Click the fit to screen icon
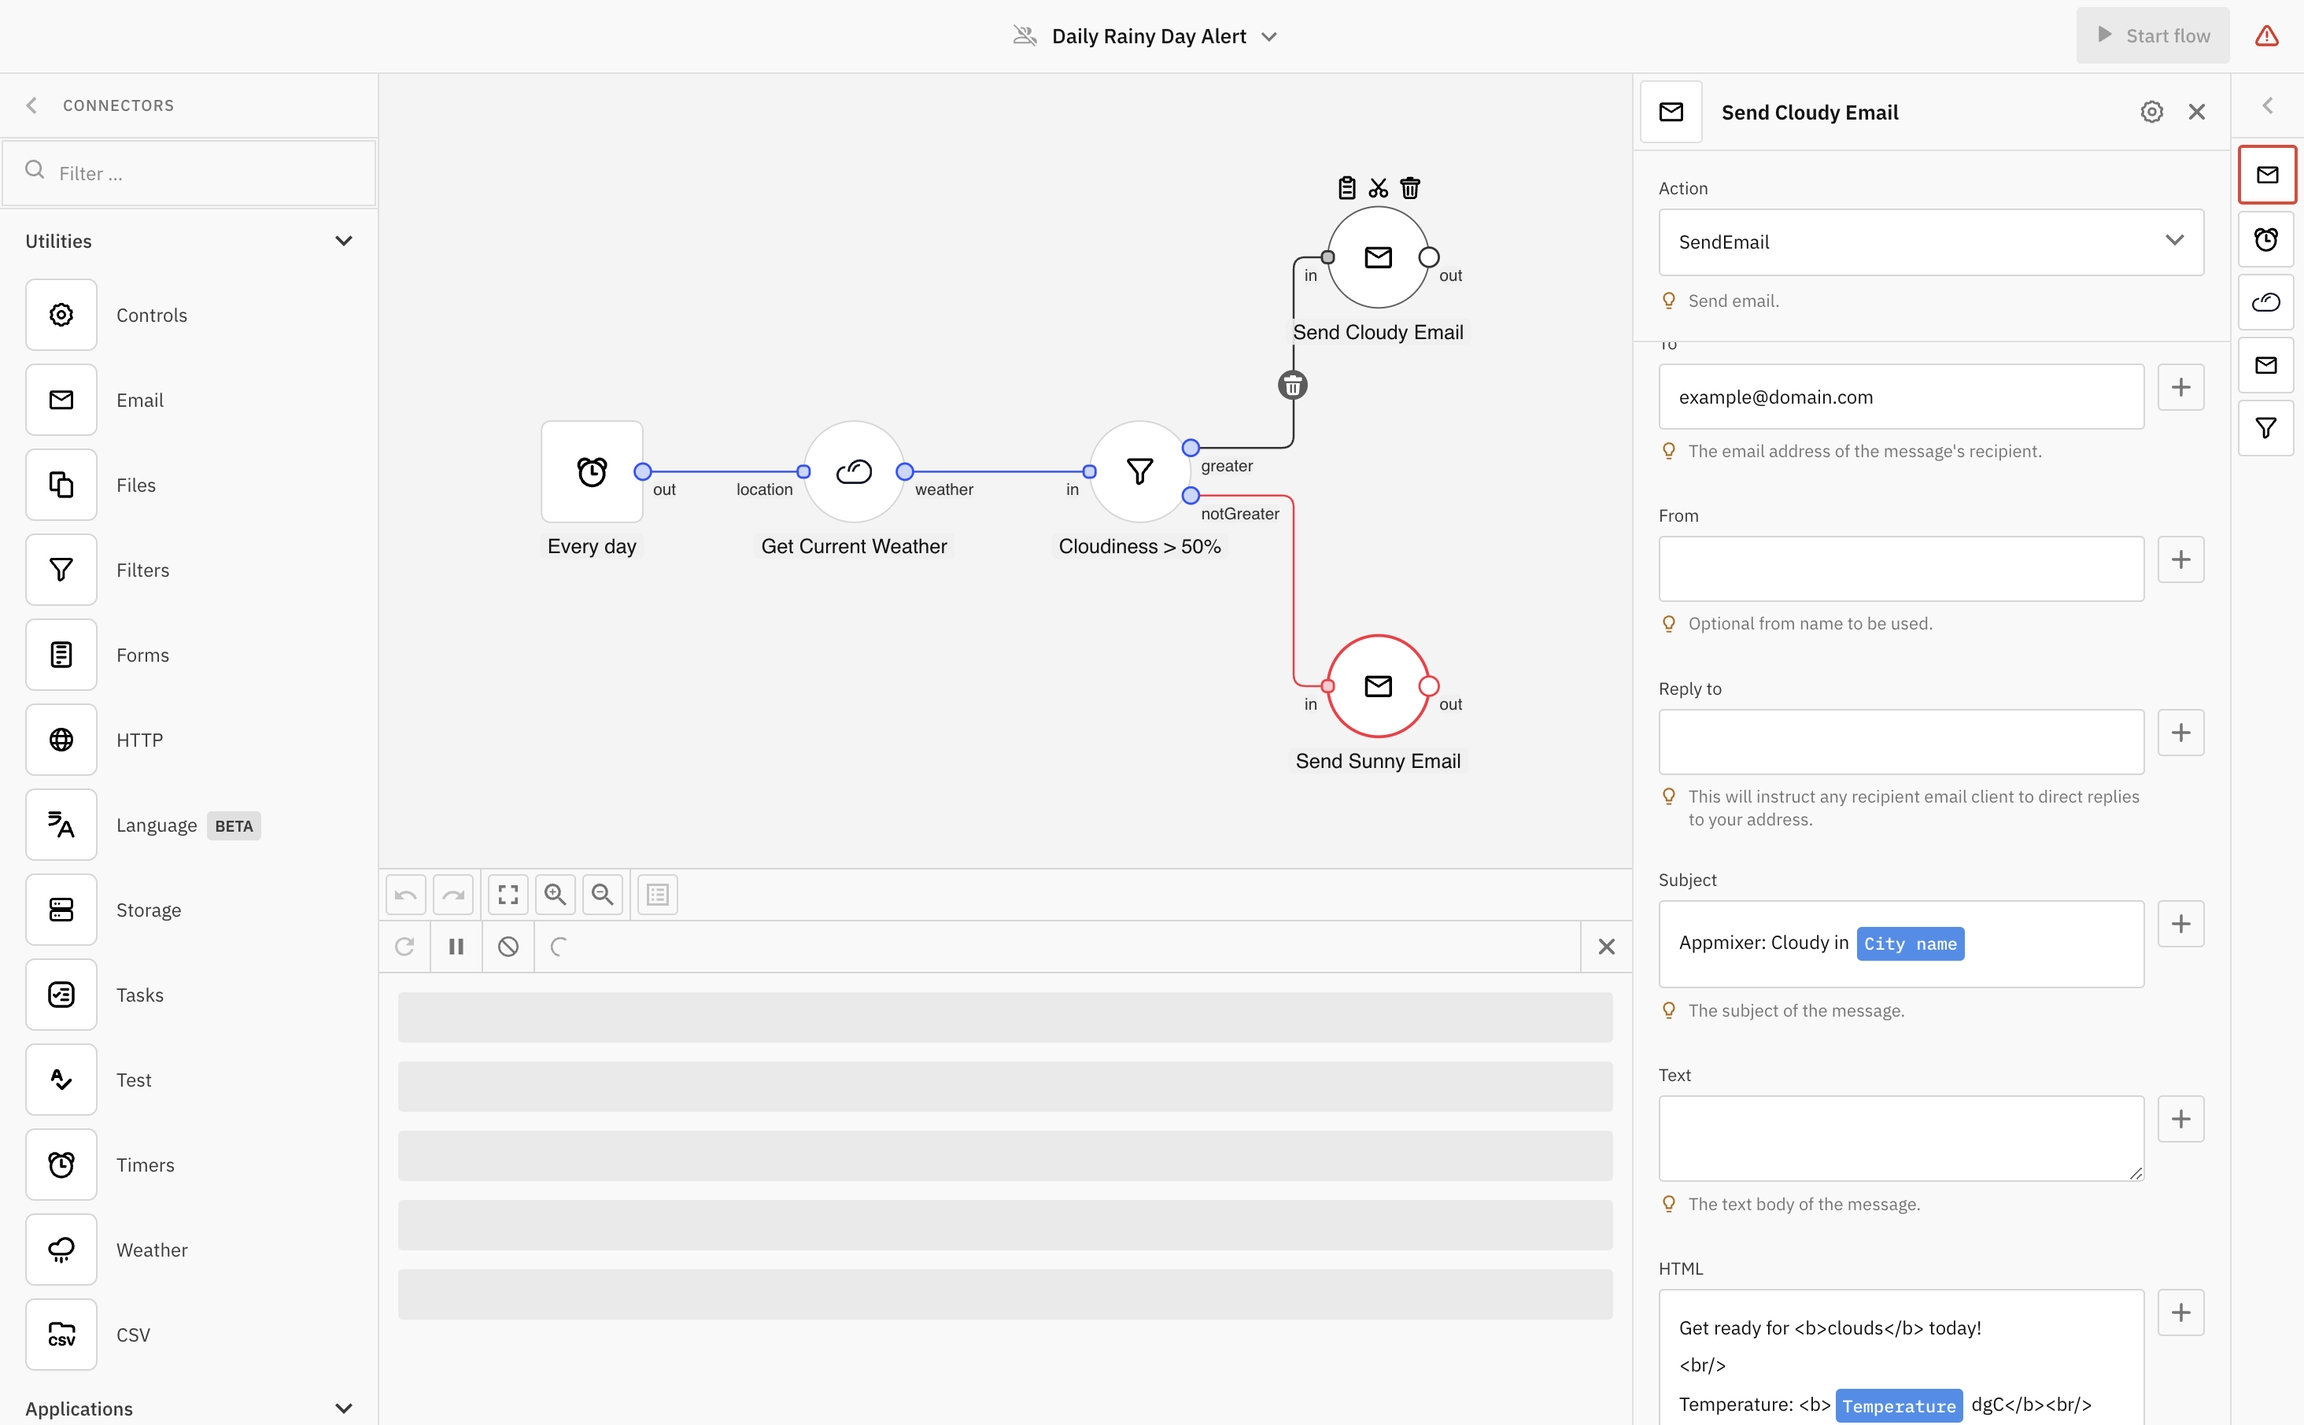The image size is (2304, 1425). [x=508, y=894]
